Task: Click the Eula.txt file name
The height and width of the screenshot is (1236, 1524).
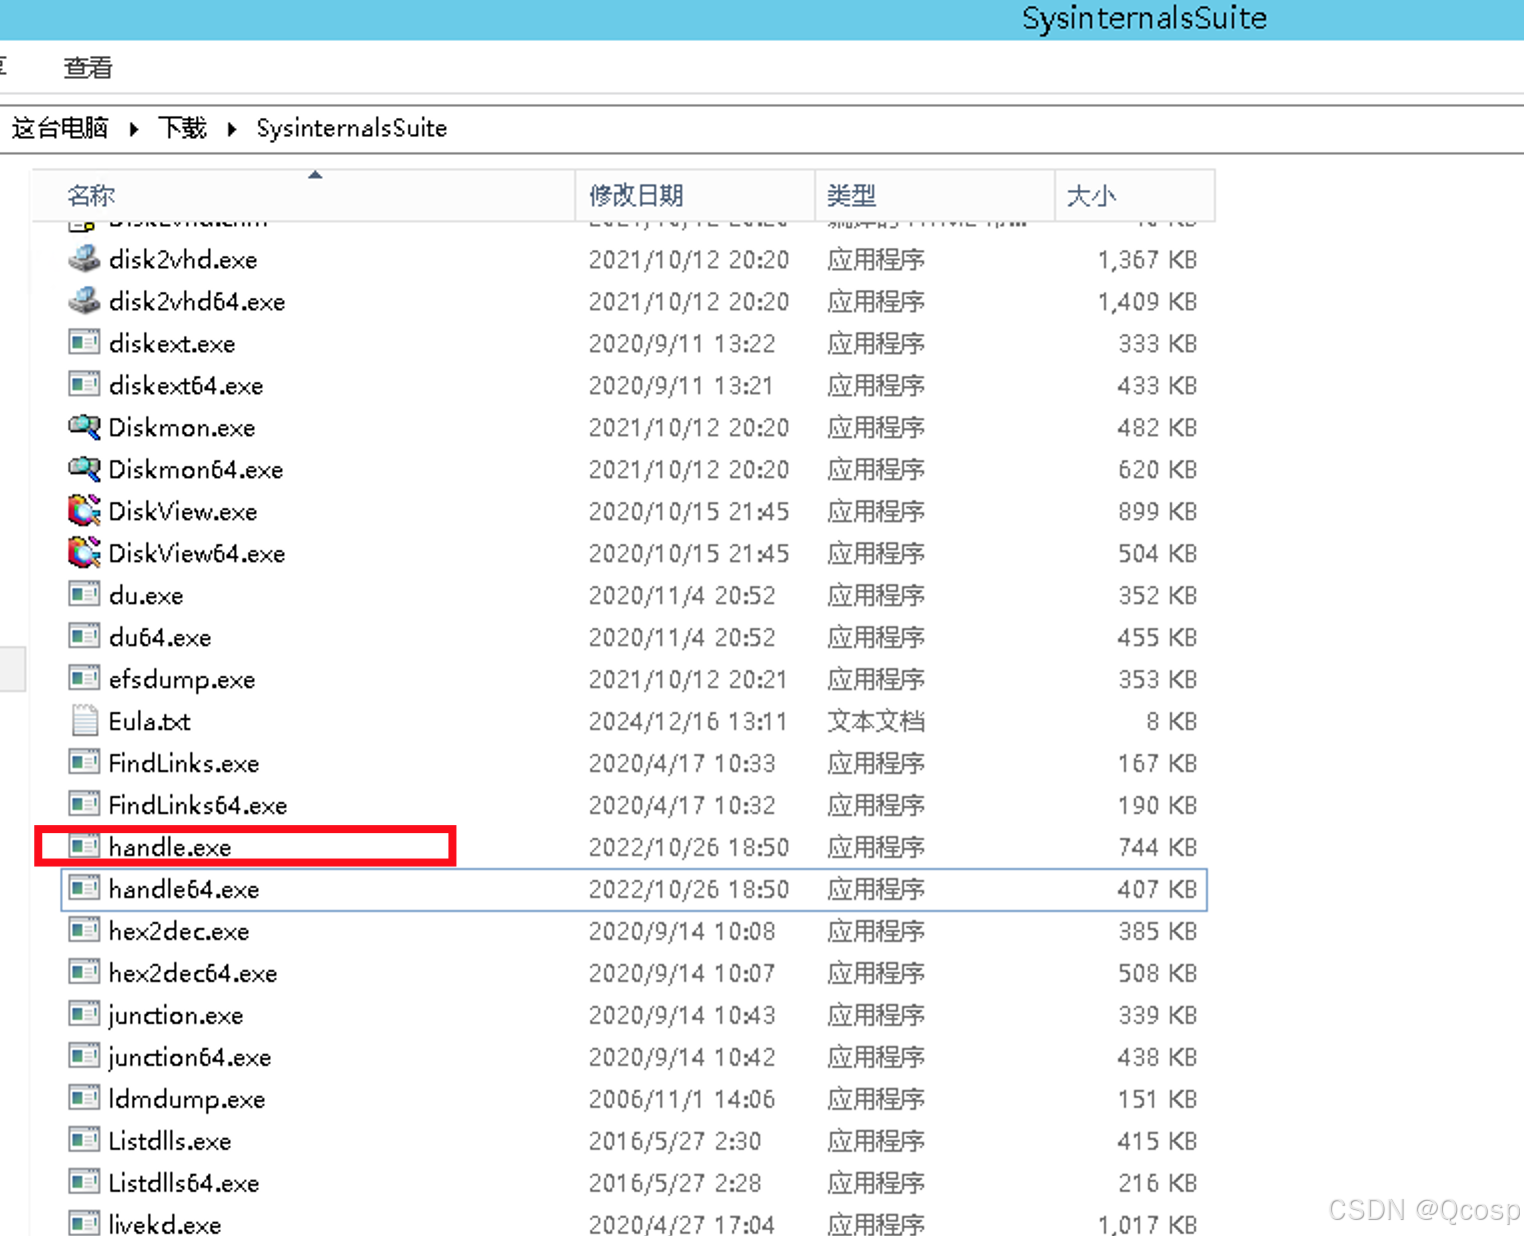Action: tap(149, 721)
